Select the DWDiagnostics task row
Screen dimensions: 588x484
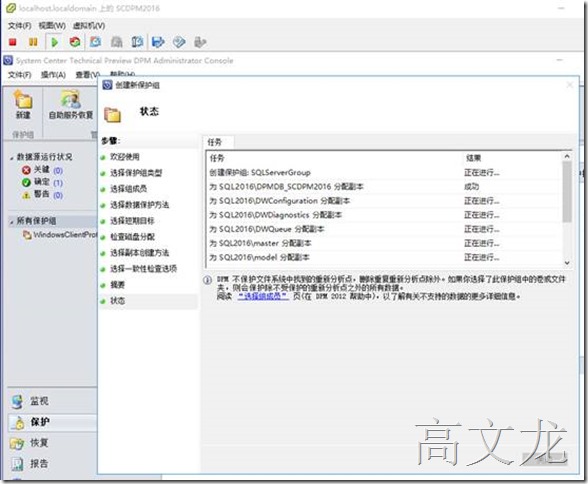pos(384,215)
